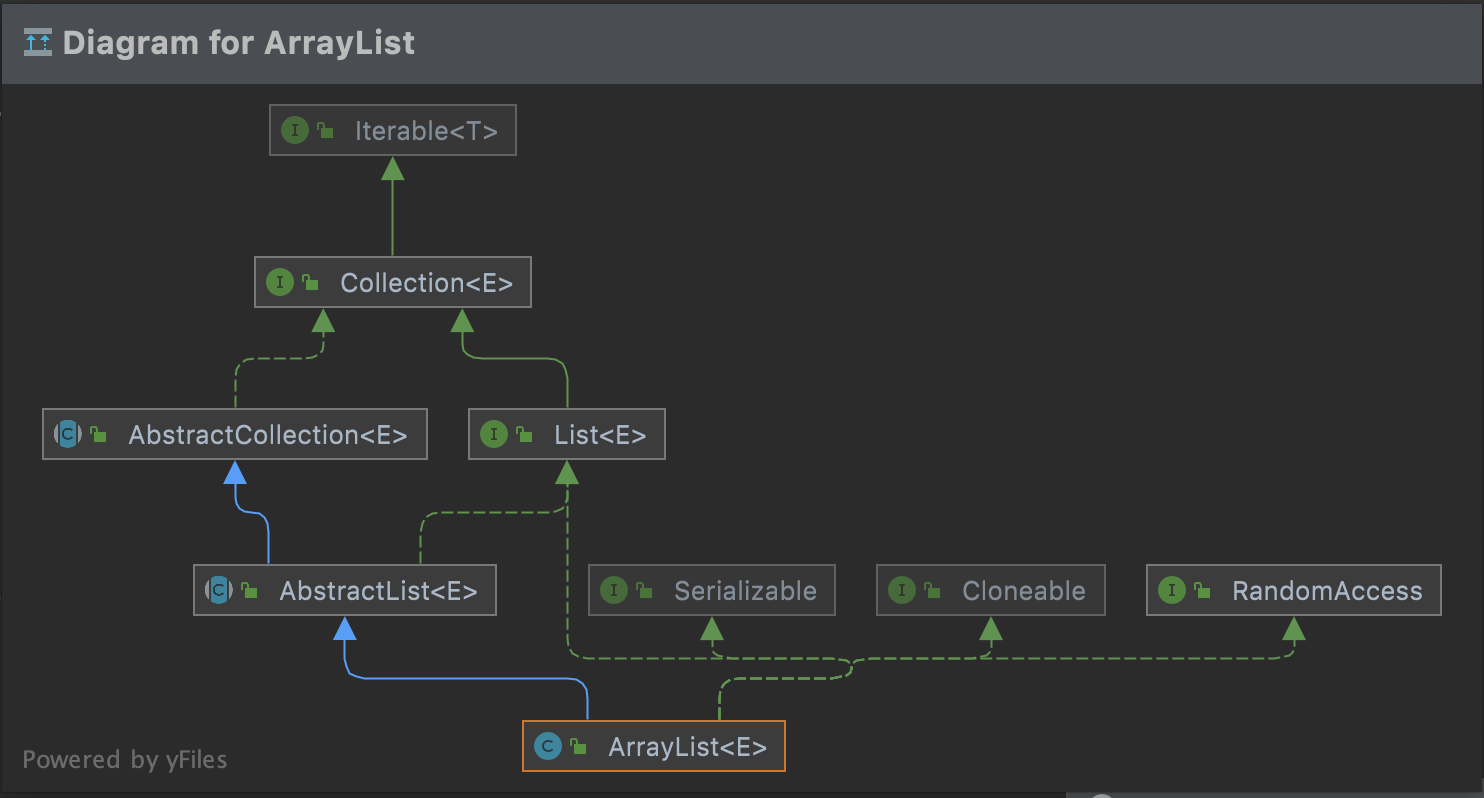The width and height of the screenshot is (1484, 798).
Task: Click the Diagram for ArrayList title
Action: pos(238,43)
